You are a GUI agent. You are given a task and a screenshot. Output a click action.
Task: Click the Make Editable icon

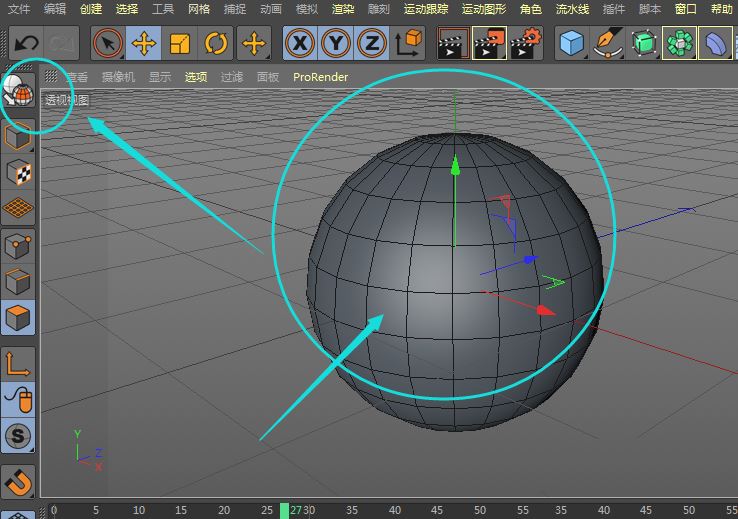tap(19, 91)
